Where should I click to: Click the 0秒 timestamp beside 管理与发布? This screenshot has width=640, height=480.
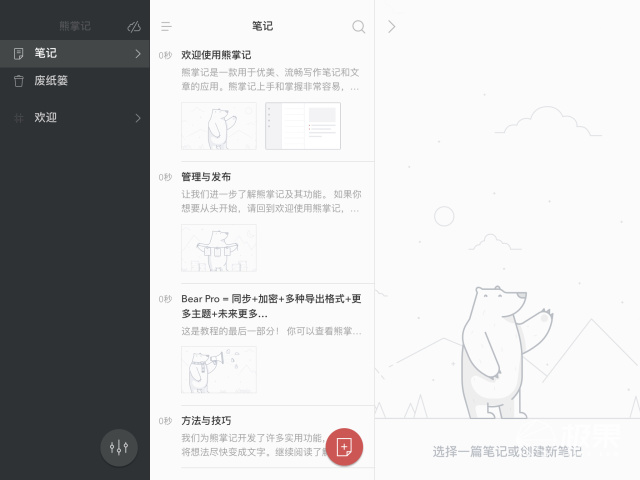click(165, 177)
